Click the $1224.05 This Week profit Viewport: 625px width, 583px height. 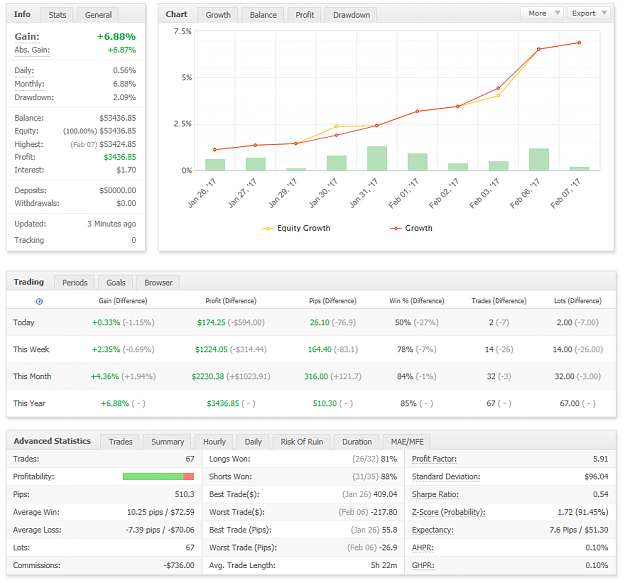point(211,349)
